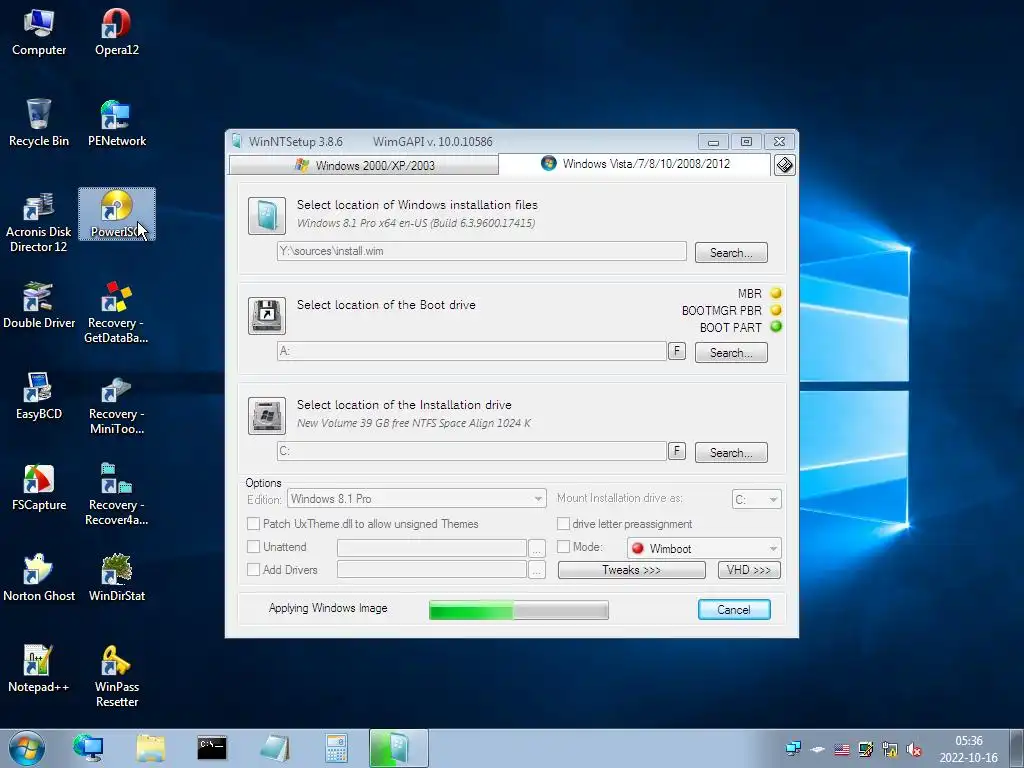The image size is (1024, 768).
Task: Expand the VHD >>> panel
Action: tap(748, 570)
